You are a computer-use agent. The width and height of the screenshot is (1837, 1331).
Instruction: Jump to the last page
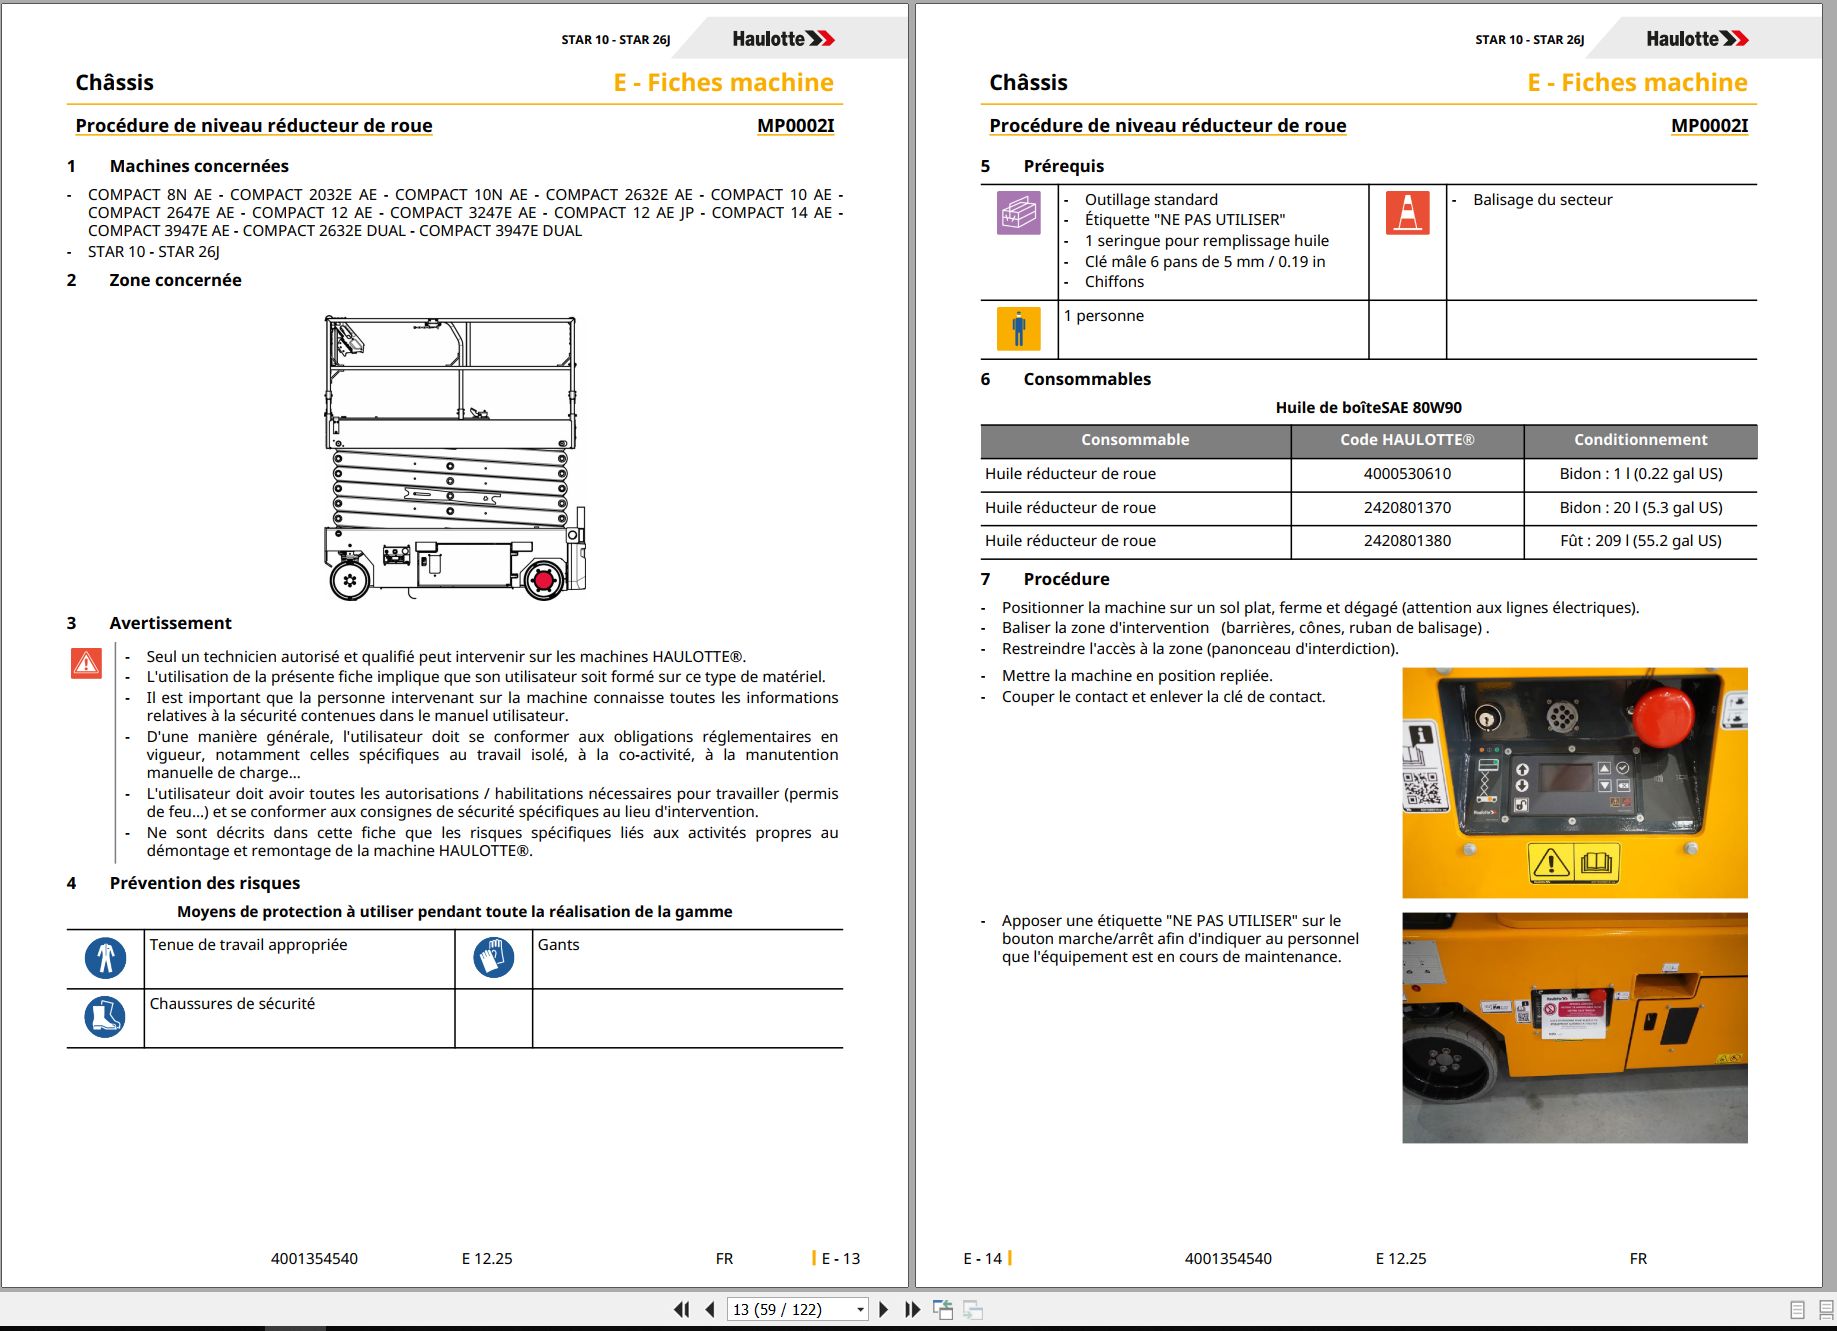point(912,1309)
